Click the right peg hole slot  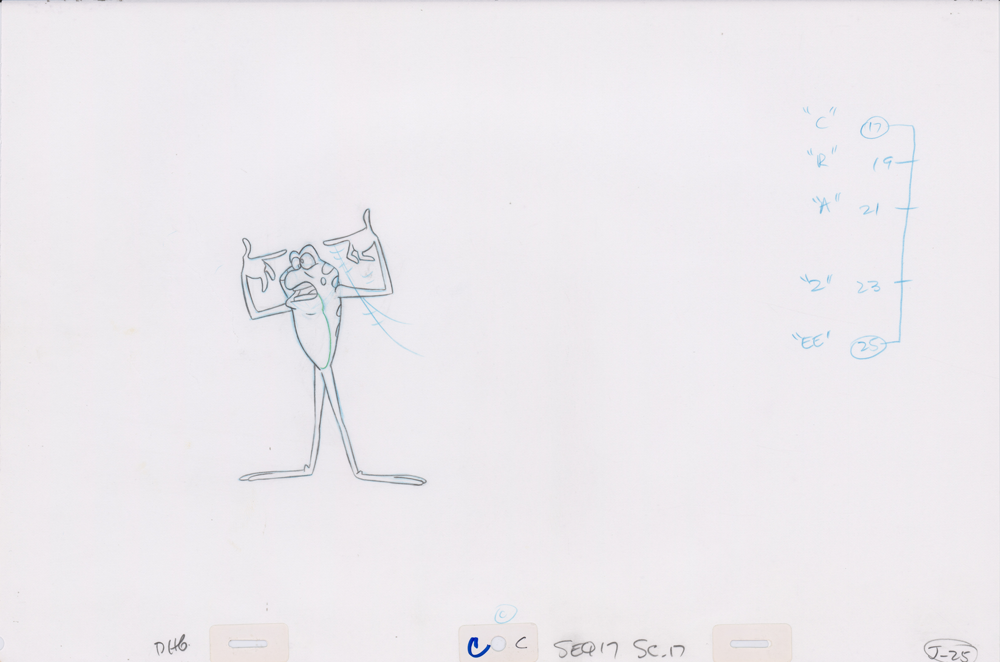[x=750, y=644]
